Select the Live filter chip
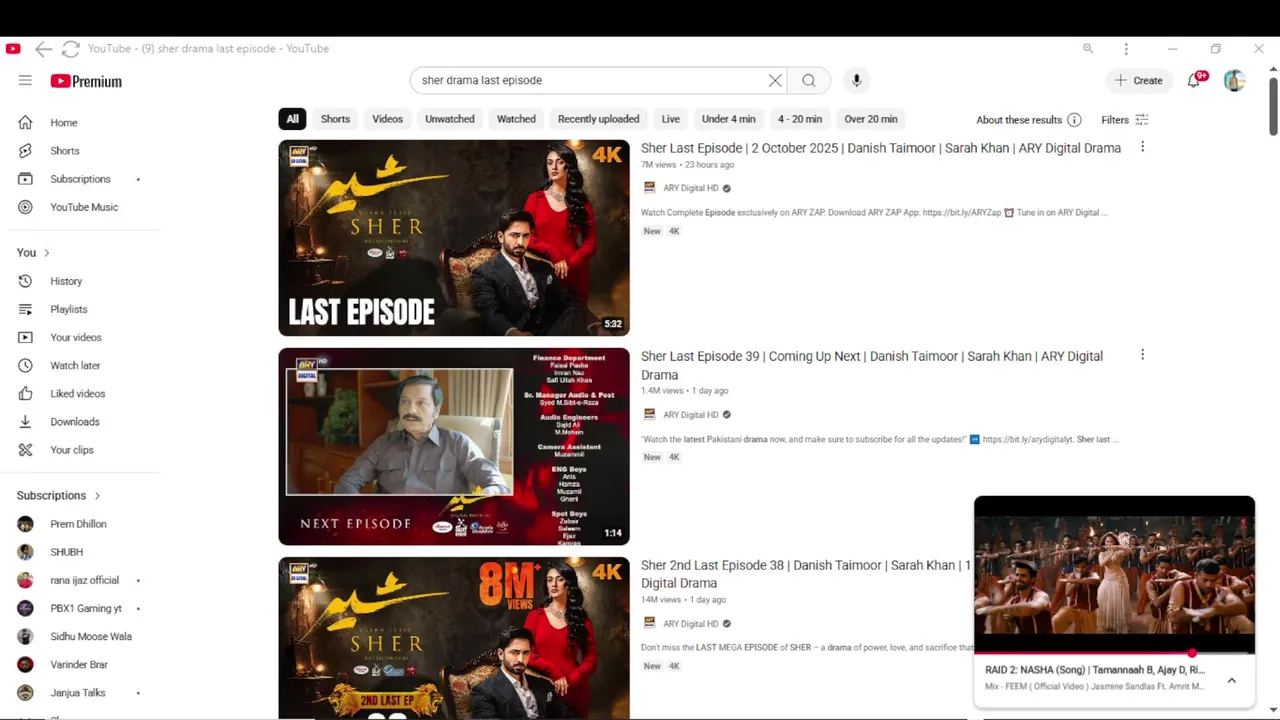 (x=671, y=119)
